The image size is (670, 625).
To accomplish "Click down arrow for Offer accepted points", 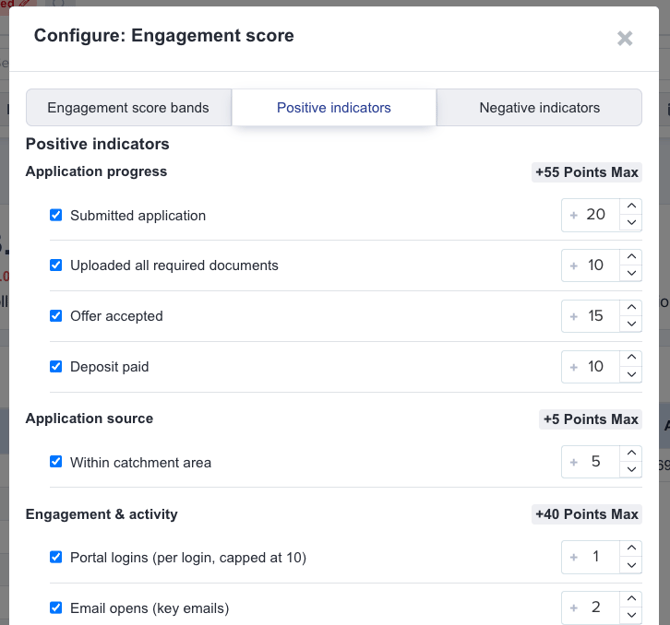I will click(x=631, y=324).
